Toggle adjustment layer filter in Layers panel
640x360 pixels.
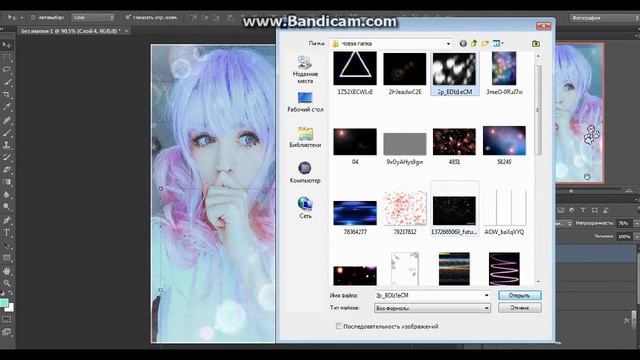click(x=572, y=210)
